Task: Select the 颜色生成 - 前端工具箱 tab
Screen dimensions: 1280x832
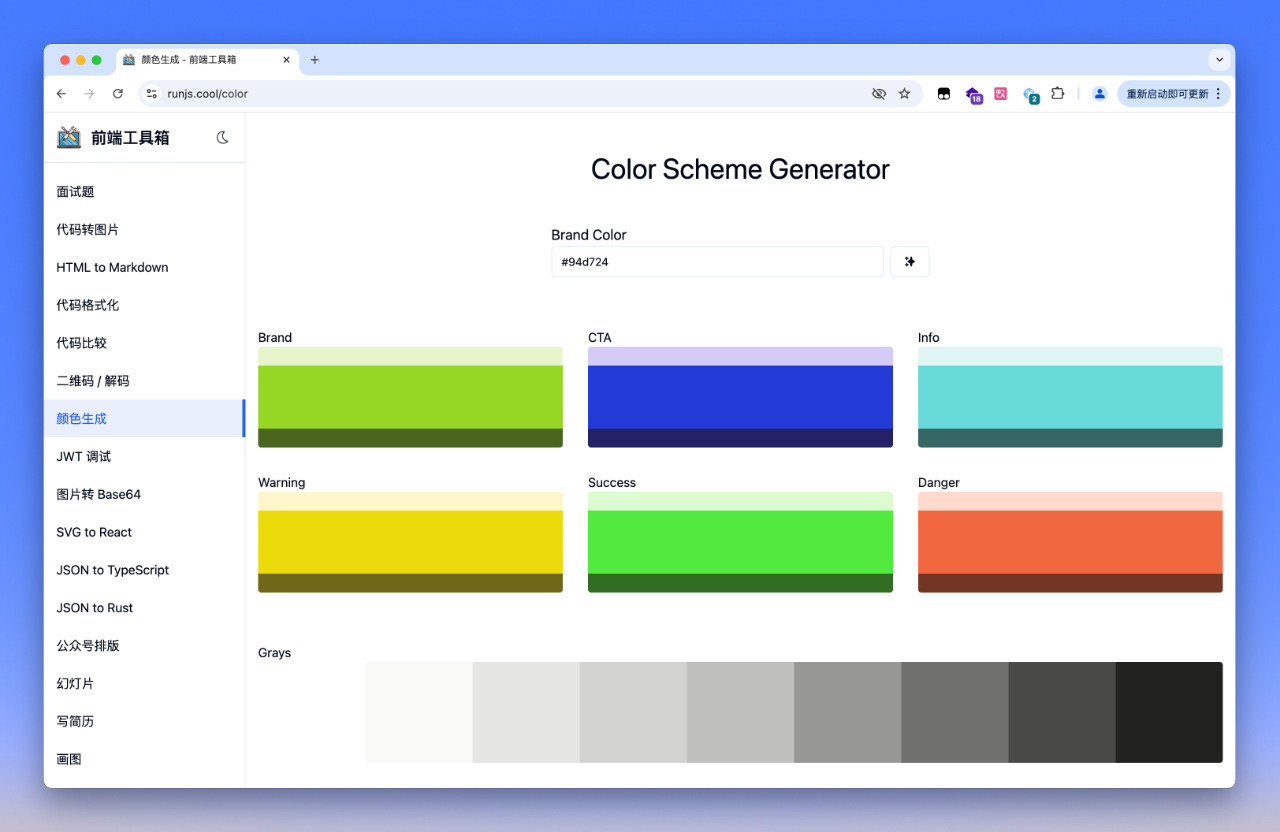Action: click(x=207, y=60)
